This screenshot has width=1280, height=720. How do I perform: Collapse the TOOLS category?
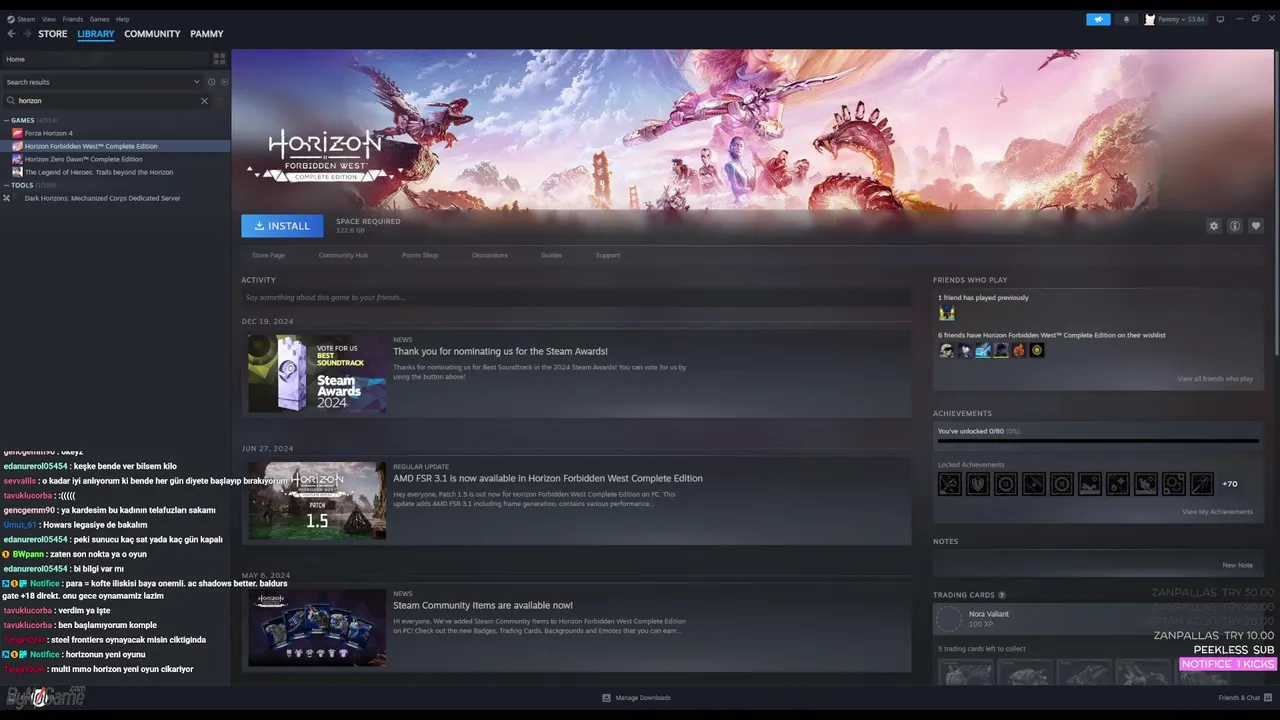point(6,185)
